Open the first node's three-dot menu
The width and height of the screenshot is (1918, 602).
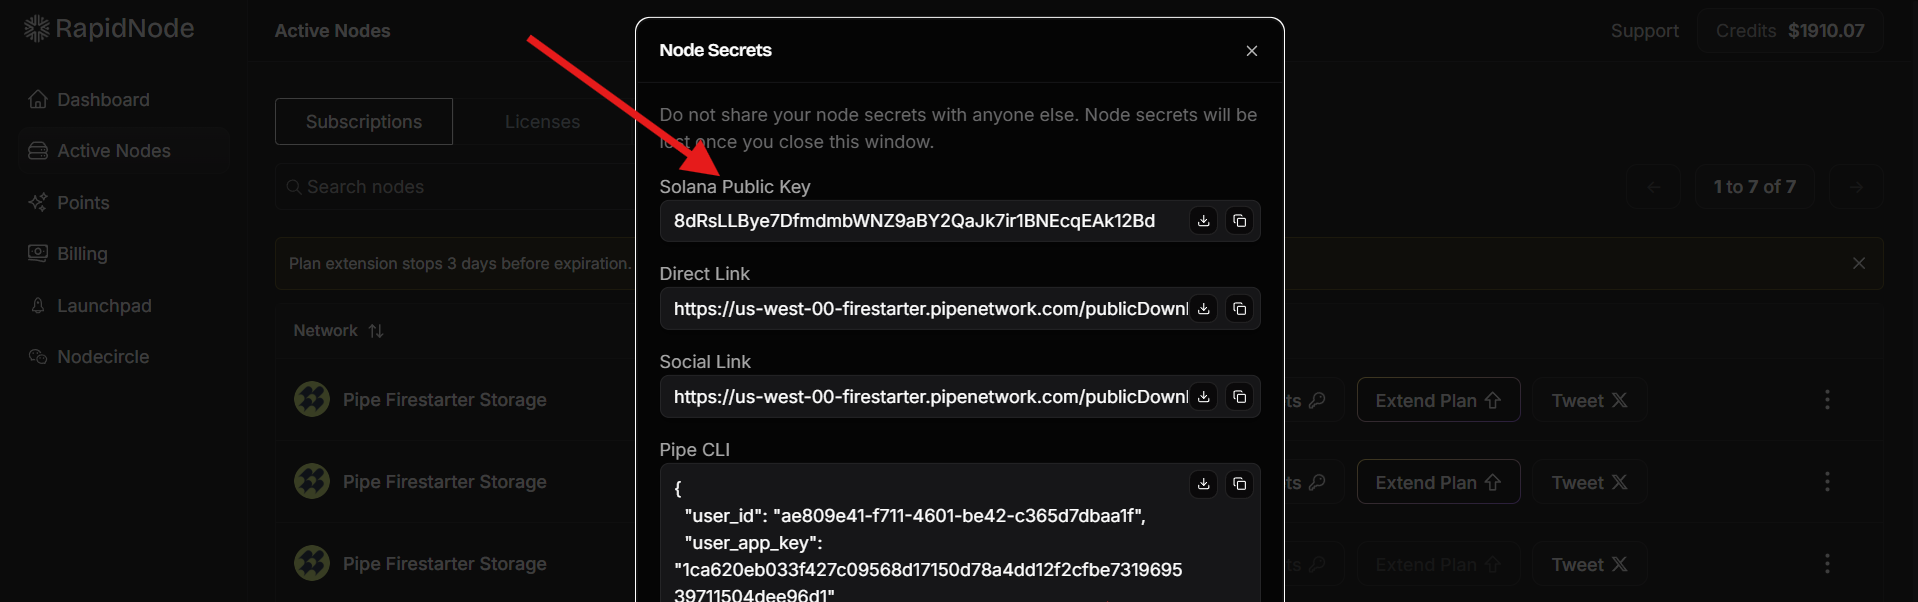coord(1827,400)
